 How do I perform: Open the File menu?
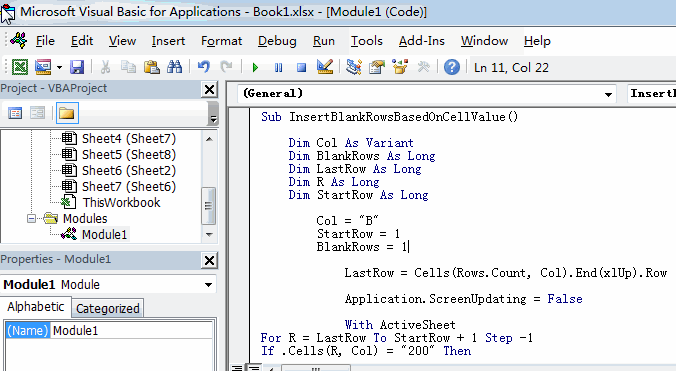click(45, 41)
